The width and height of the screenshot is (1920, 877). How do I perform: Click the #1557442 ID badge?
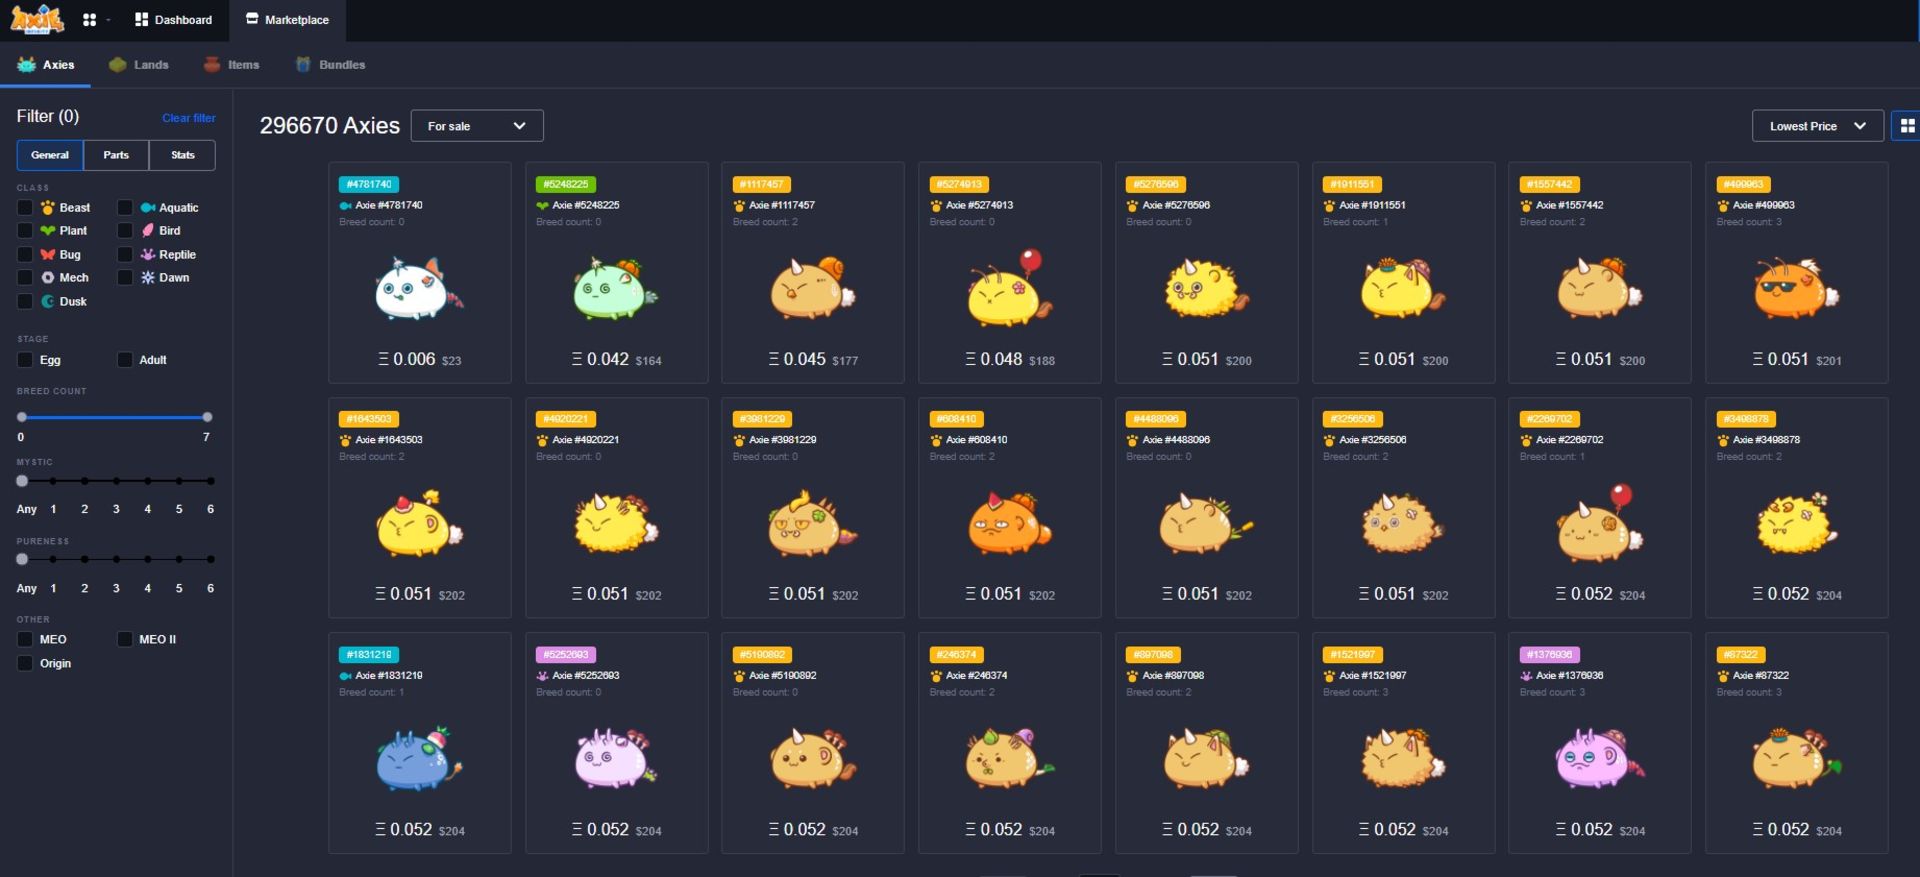[1550, 185]
